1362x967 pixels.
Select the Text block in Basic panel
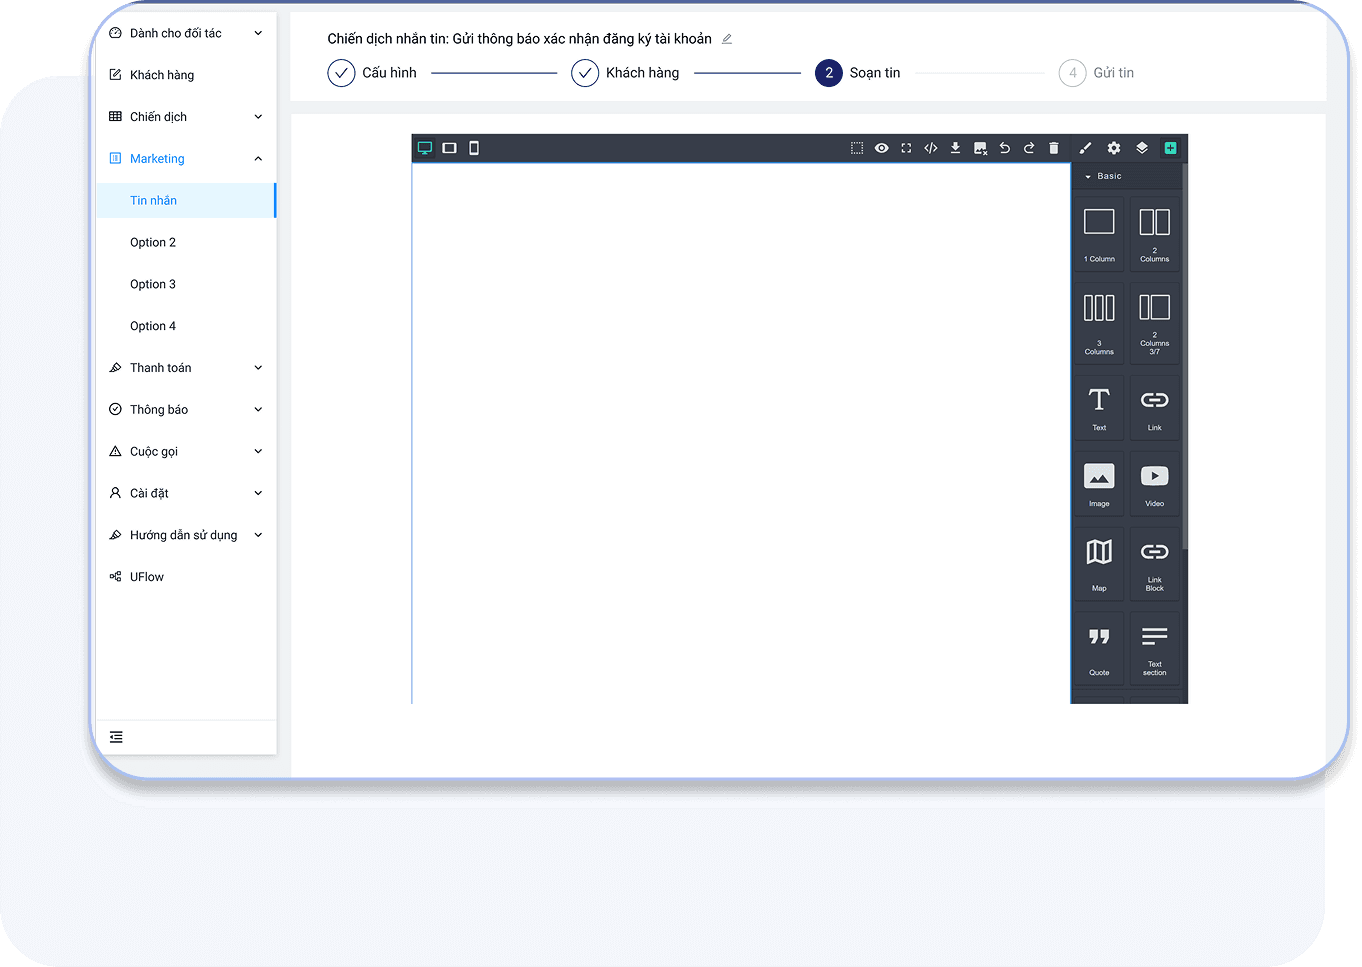pyautogui.click(x=1098, y=407)
